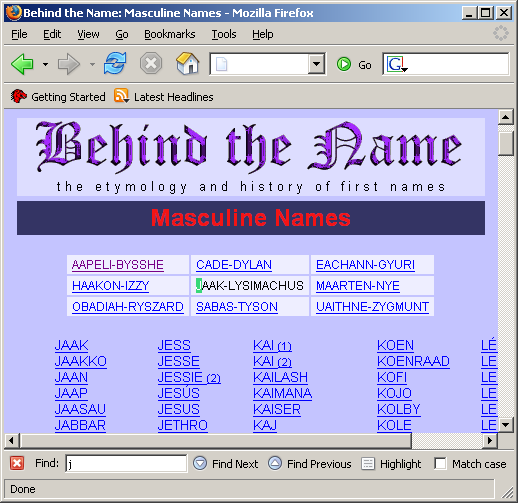Open the Latest Headlines RSS icon
Screen dimensions: 518x503
click(121, 96)
